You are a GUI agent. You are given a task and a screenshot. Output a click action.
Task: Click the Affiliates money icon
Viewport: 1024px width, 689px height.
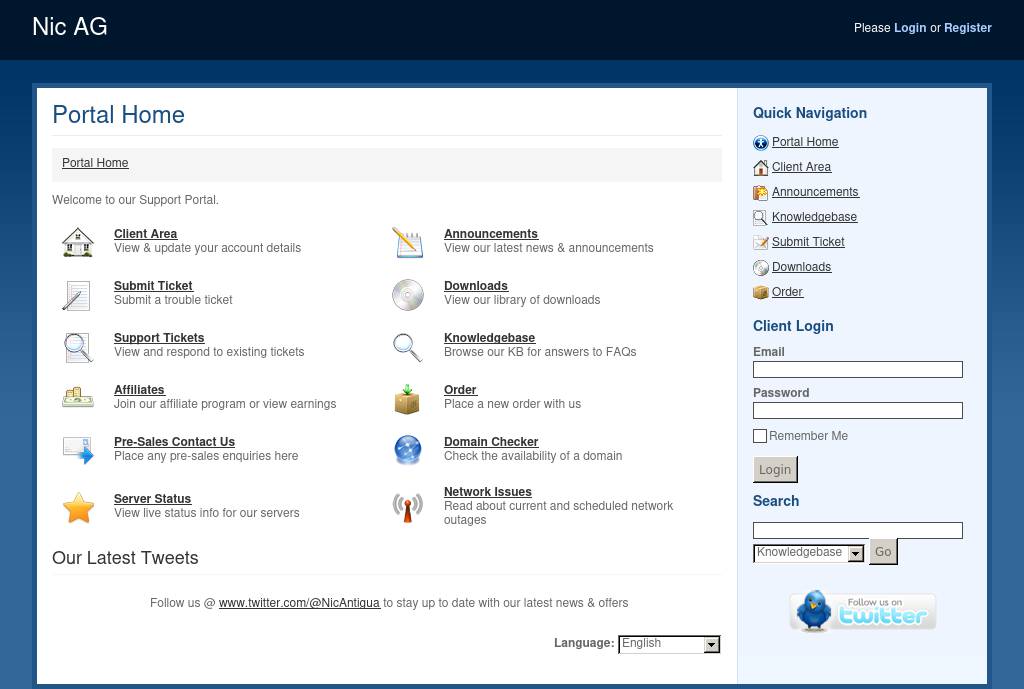coord(77,398)
